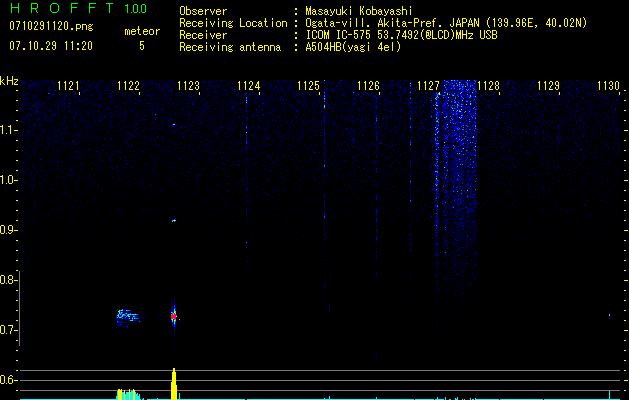Select Ogata-vill. Akita-Pref. JAPAN location text

tap(446, 23)
